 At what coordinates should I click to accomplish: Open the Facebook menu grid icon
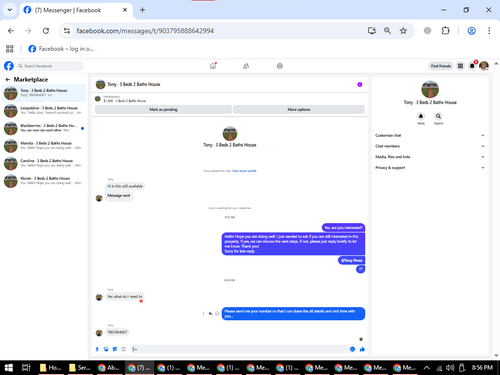(460, 66)
